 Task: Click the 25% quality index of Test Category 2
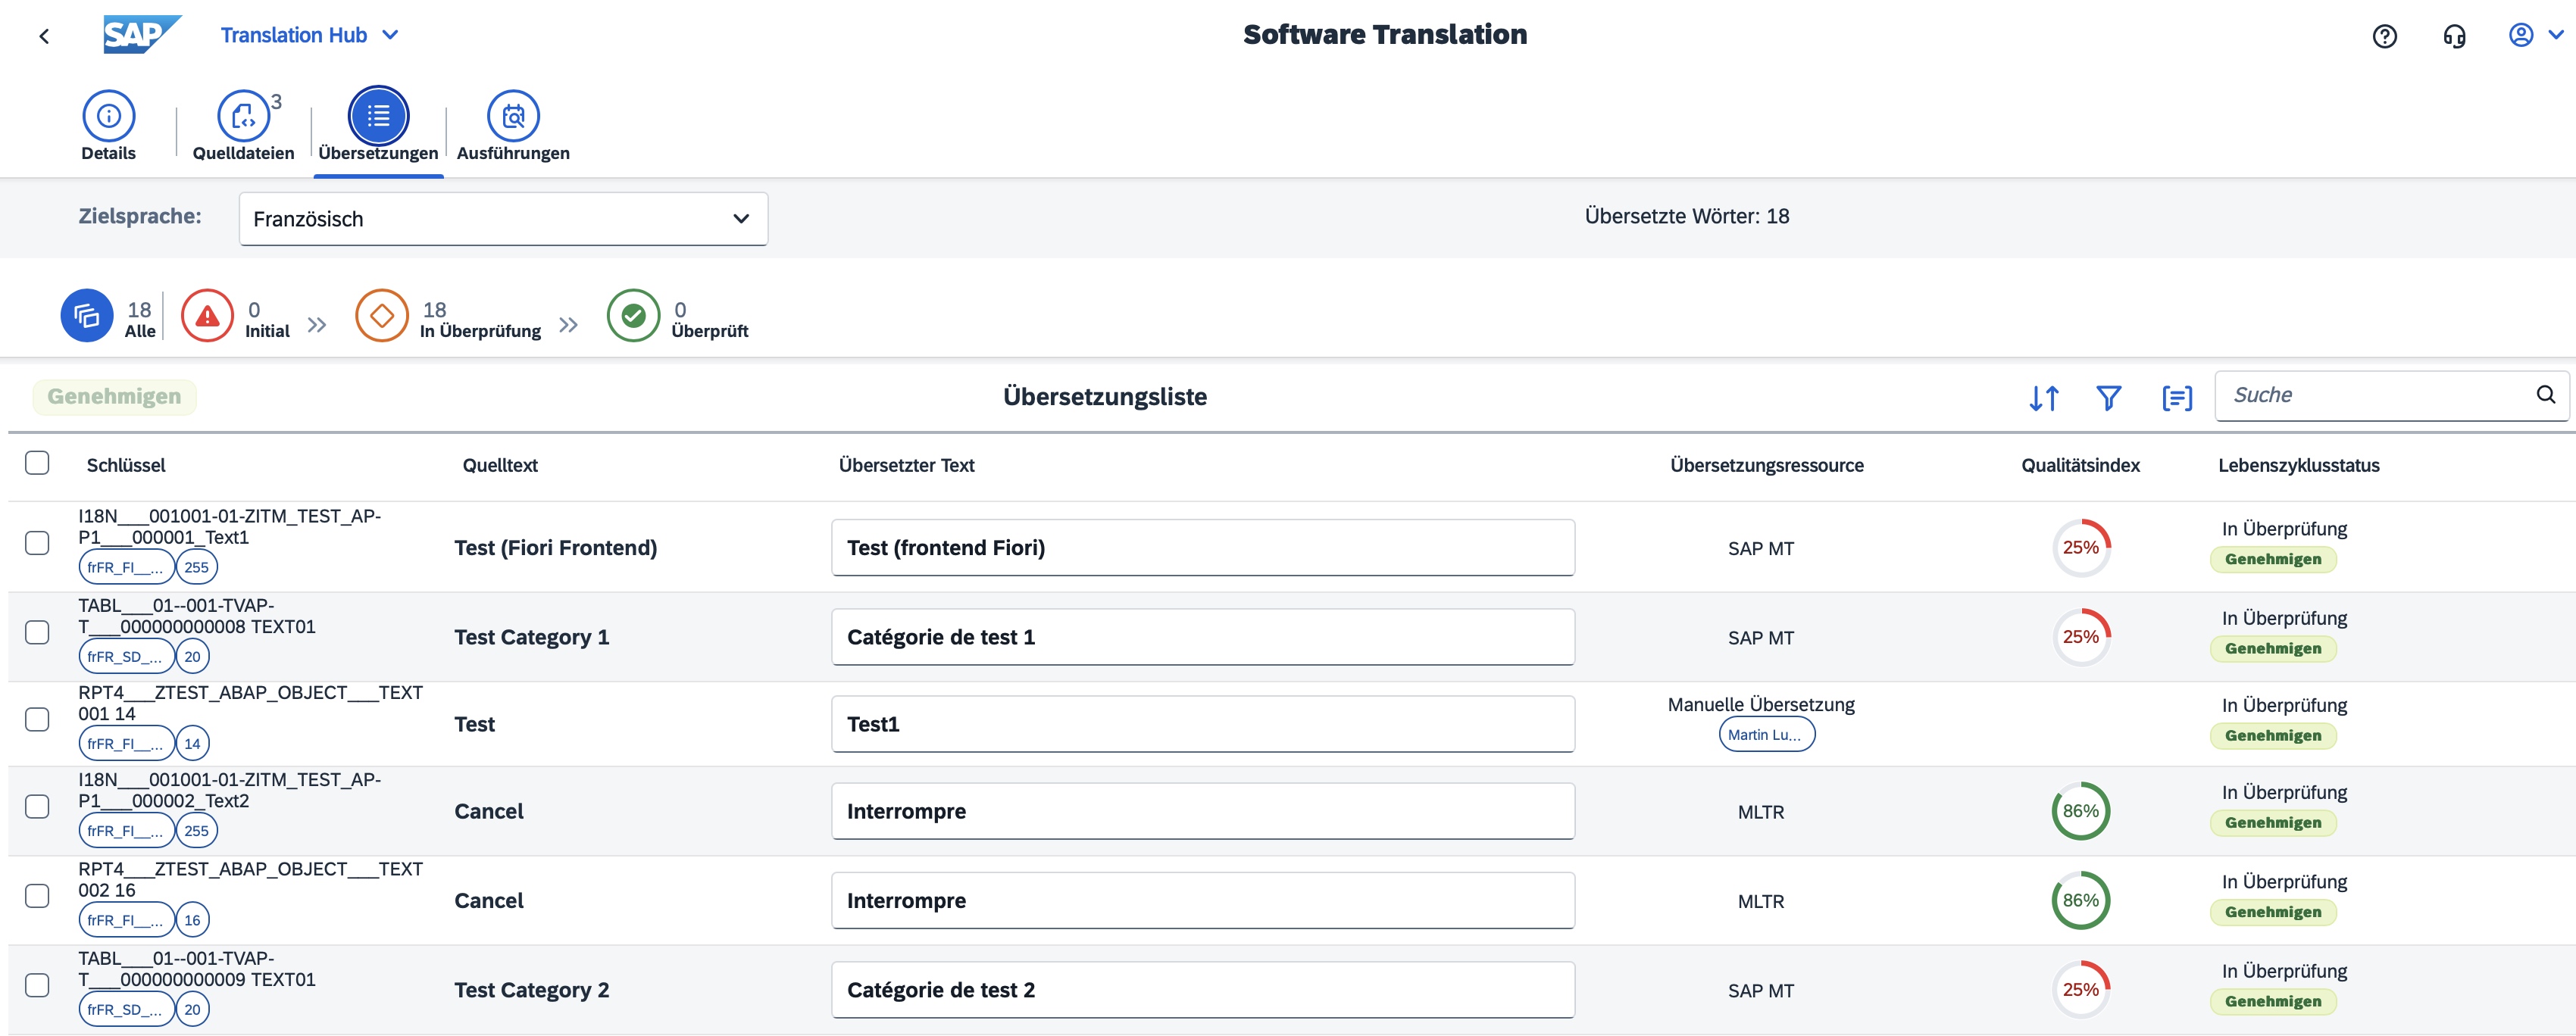point(2081,990)
